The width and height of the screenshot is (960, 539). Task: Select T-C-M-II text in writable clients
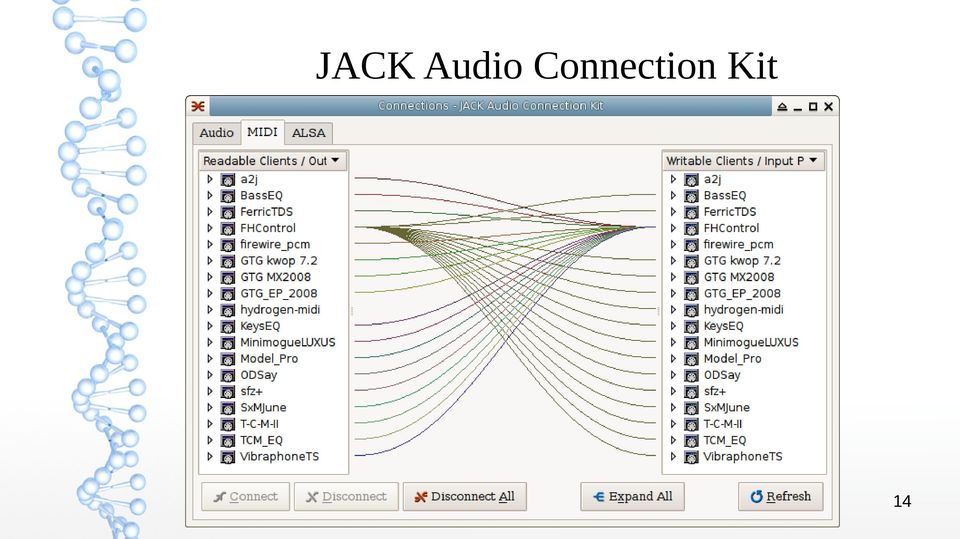(x=722, y=424)
